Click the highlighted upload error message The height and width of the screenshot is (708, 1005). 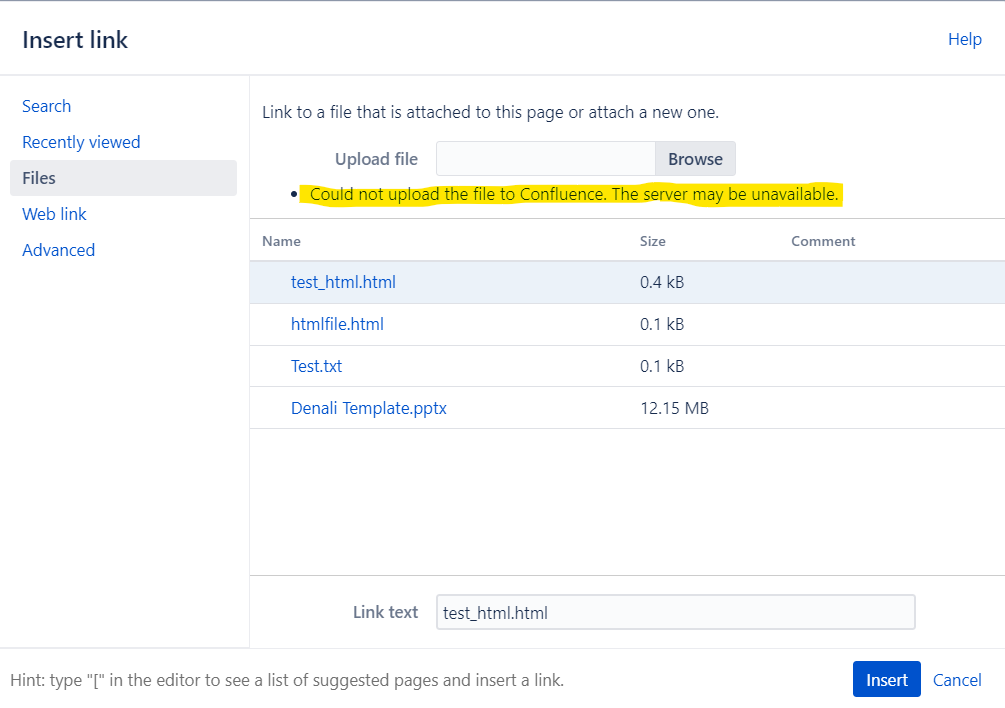point(574,194)
